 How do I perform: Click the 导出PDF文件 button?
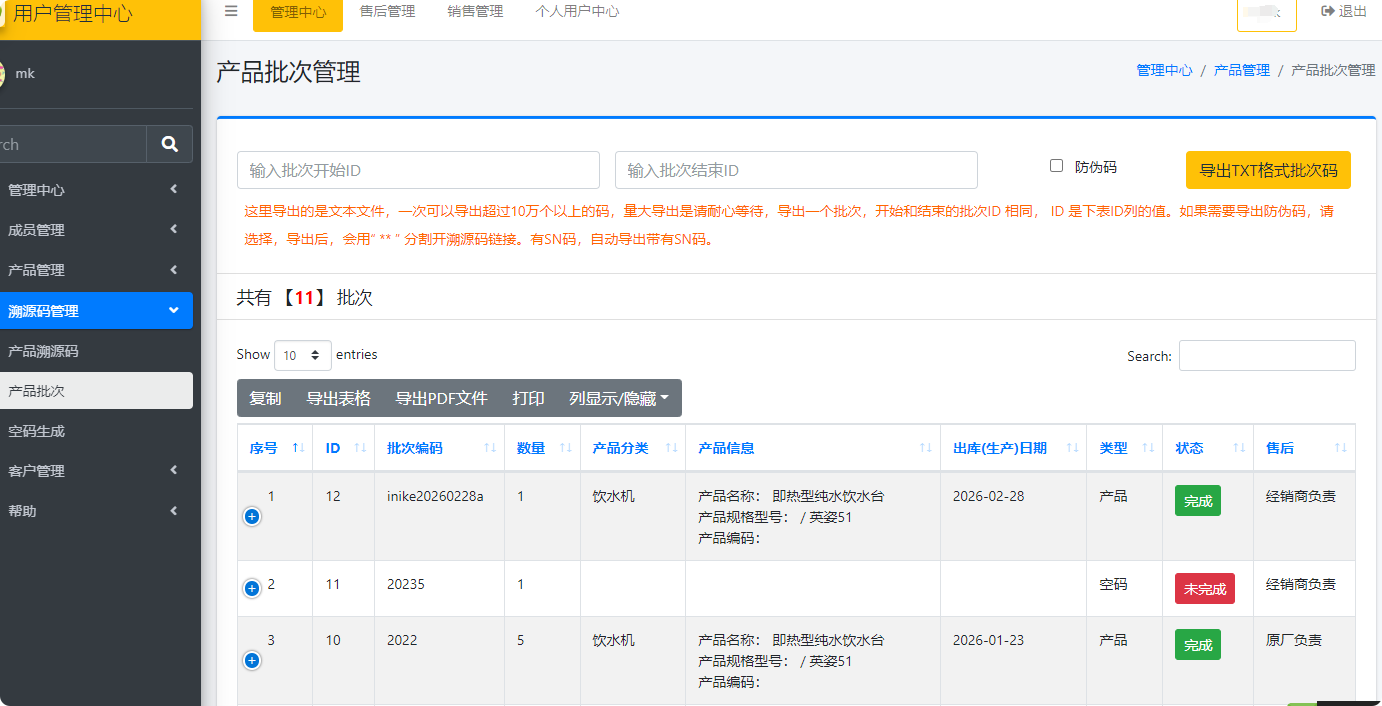(441, 398)
